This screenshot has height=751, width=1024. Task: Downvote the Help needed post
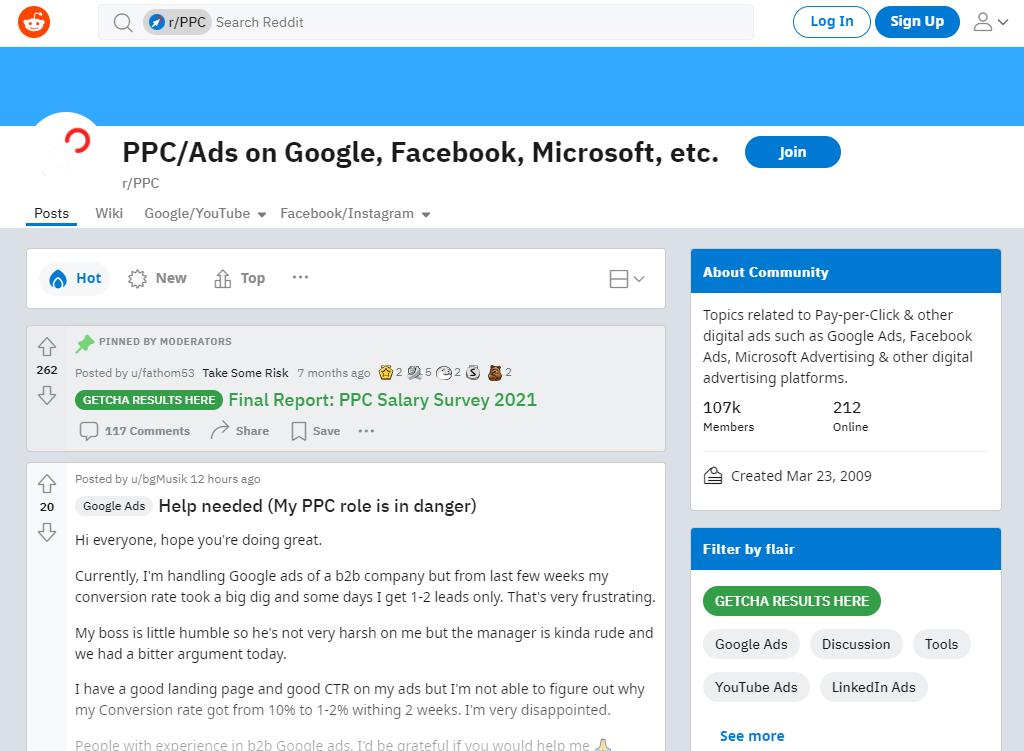pyautogui.click(x=47, y=534)
